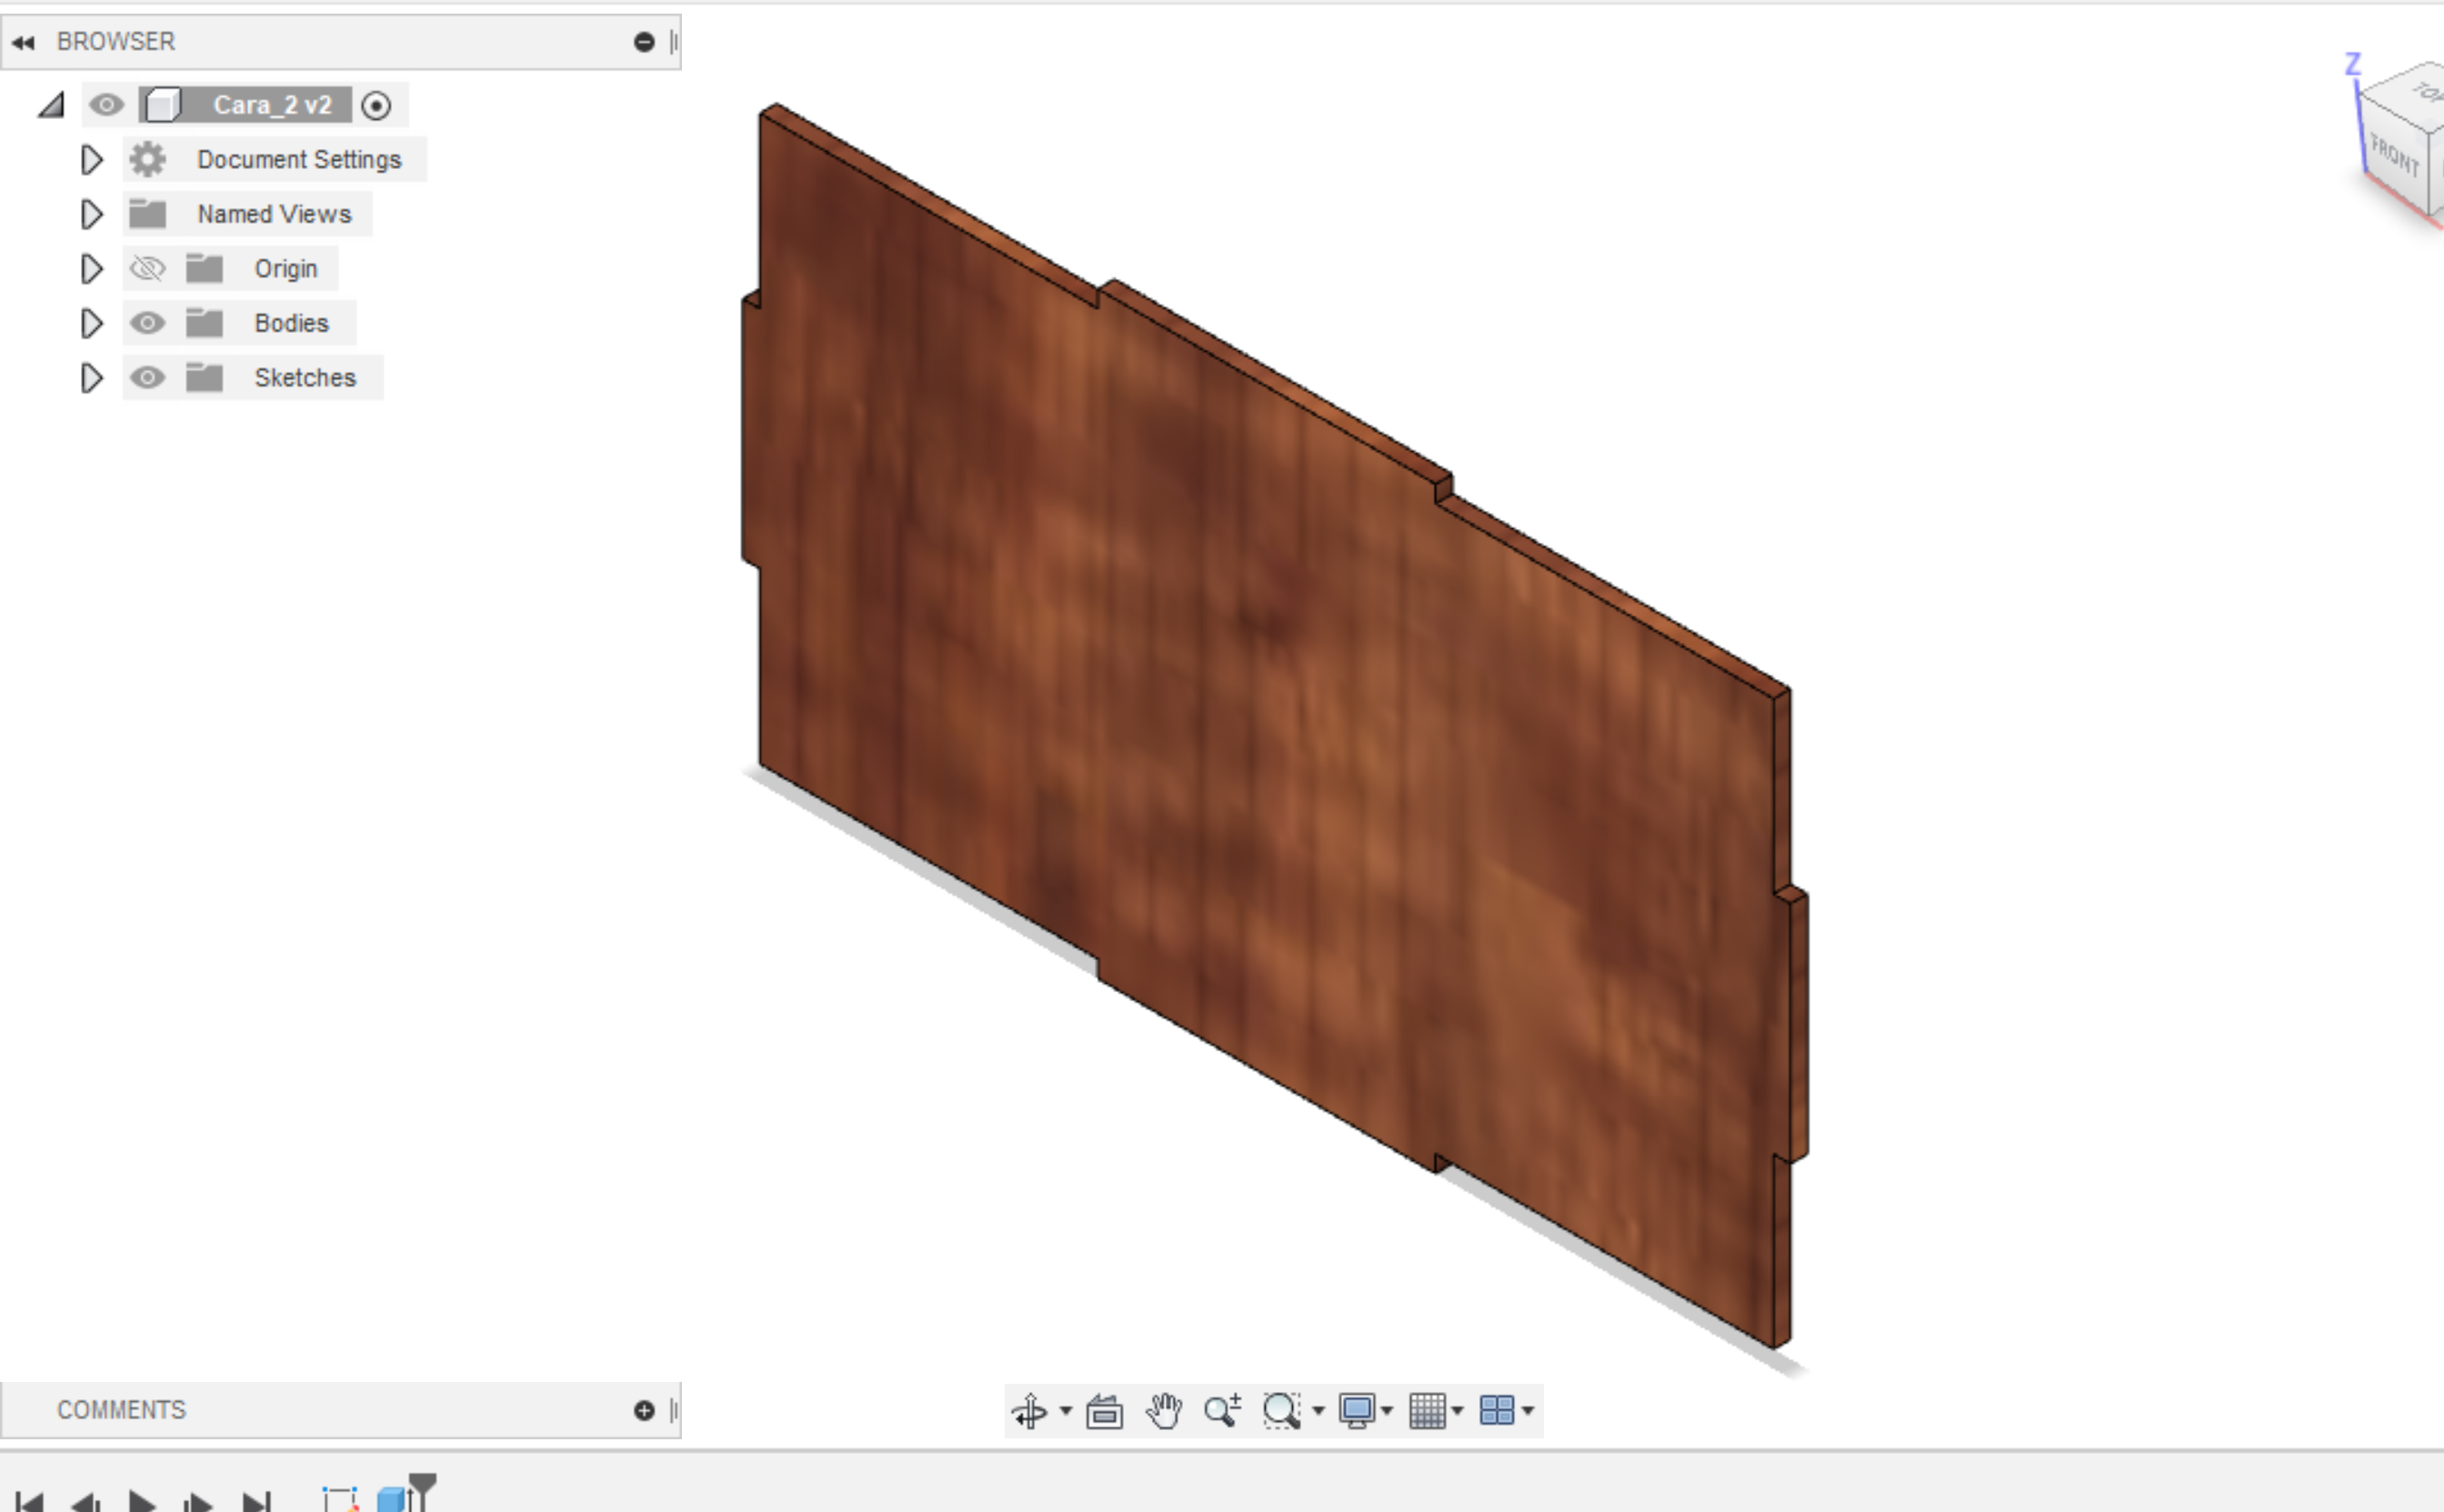Click the extrude feature in timeline
2444x1512 pixels.
tap(391, 1499)
